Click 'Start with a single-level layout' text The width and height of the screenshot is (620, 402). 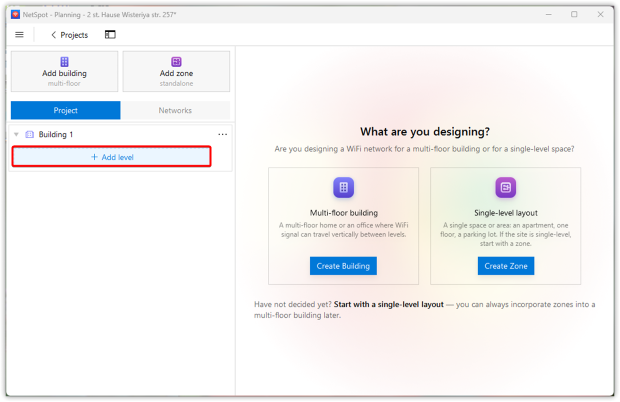pyautogui.click(x=389, y=304)
